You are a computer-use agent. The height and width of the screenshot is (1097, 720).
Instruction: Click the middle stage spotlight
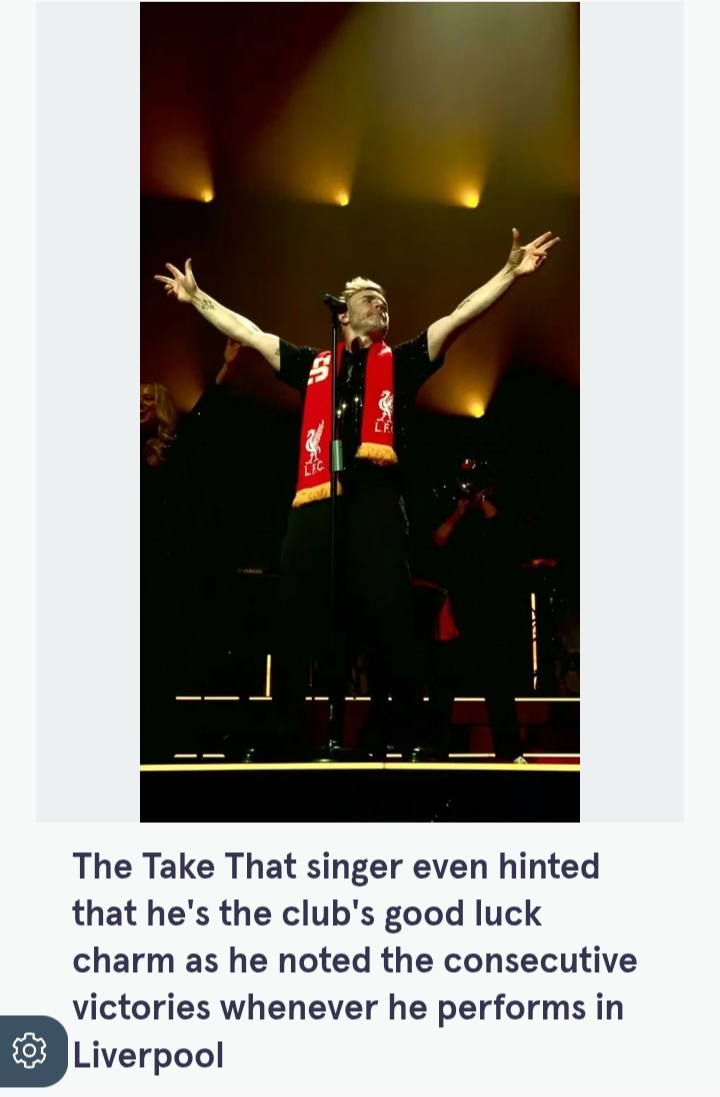pos(342,199)
